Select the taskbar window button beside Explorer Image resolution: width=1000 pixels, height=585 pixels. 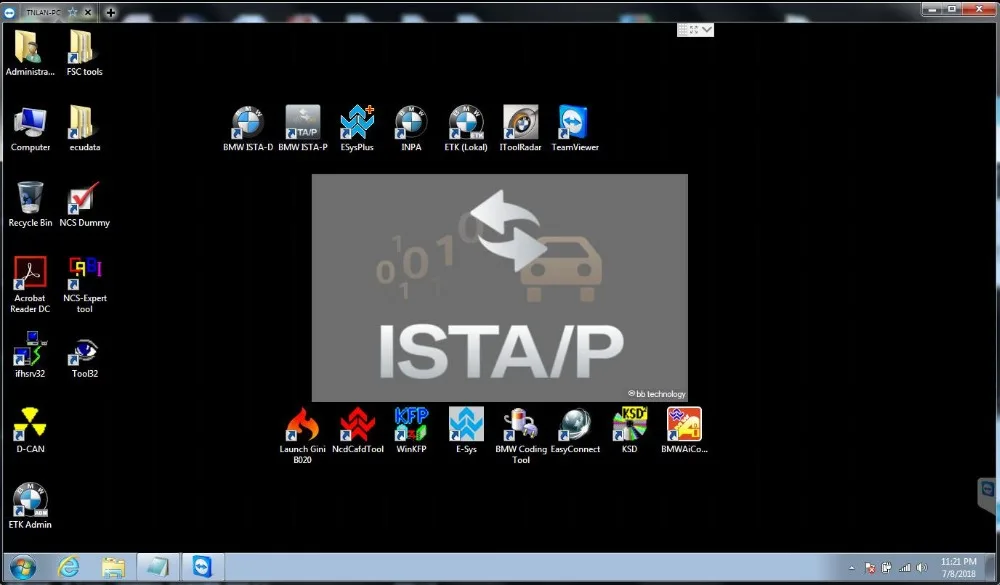pyautogui.click(x=157, y=567)
